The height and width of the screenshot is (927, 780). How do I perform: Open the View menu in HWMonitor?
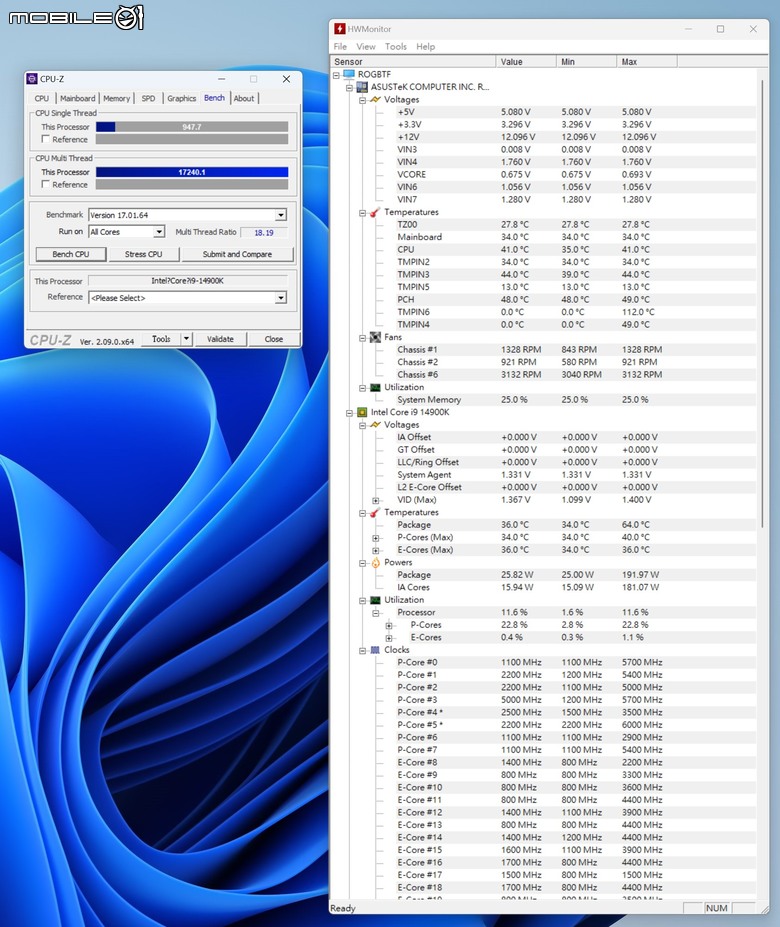click(x=365, y=46)
